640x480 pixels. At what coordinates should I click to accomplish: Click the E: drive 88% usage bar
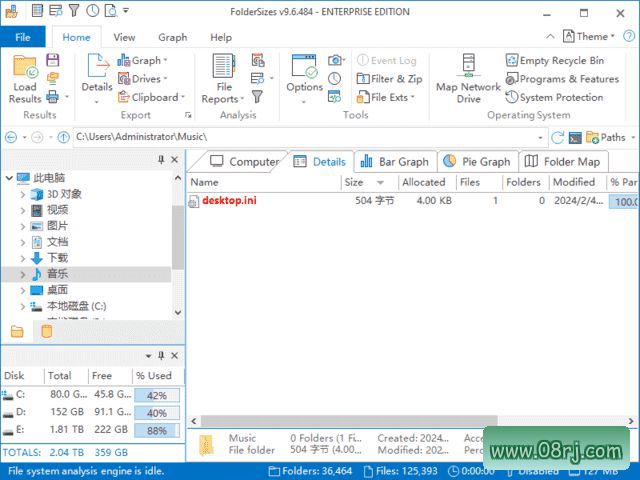tap(157, 430)
